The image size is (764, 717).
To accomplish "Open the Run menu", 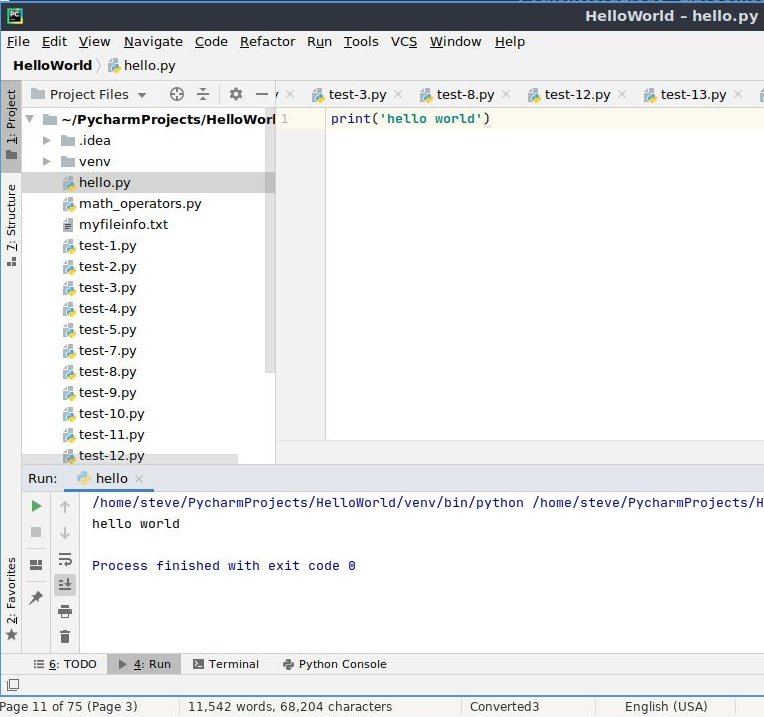I will (319, 42).
